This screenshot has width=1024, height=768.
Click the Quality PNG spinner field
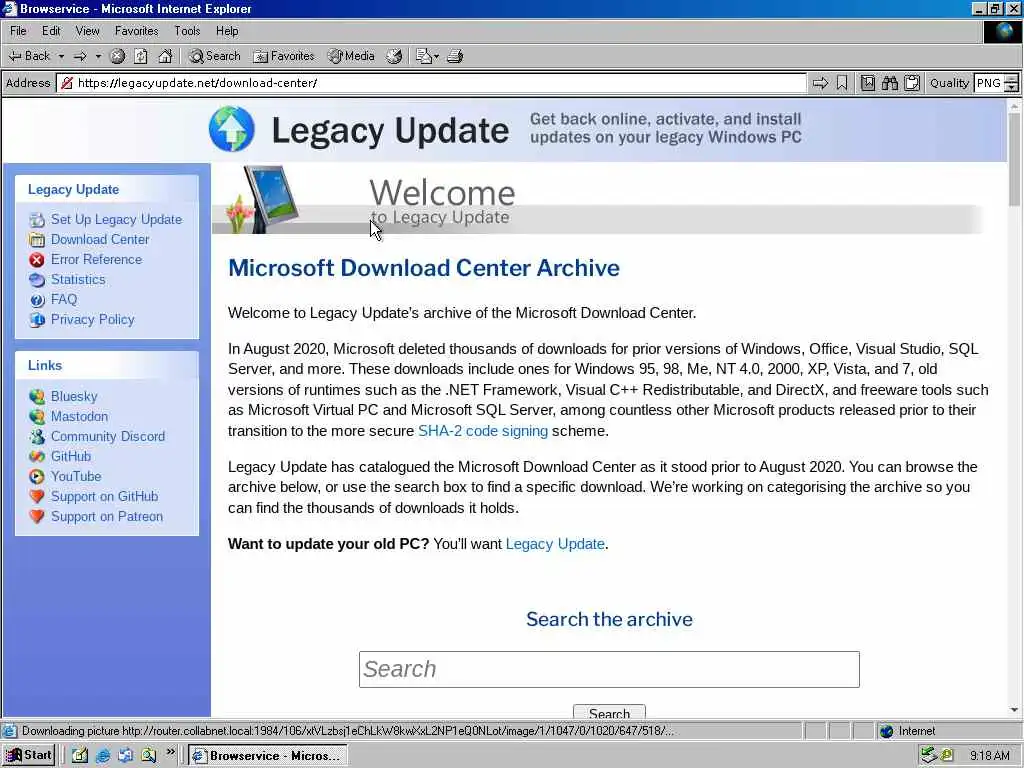(x=988, y=83)
